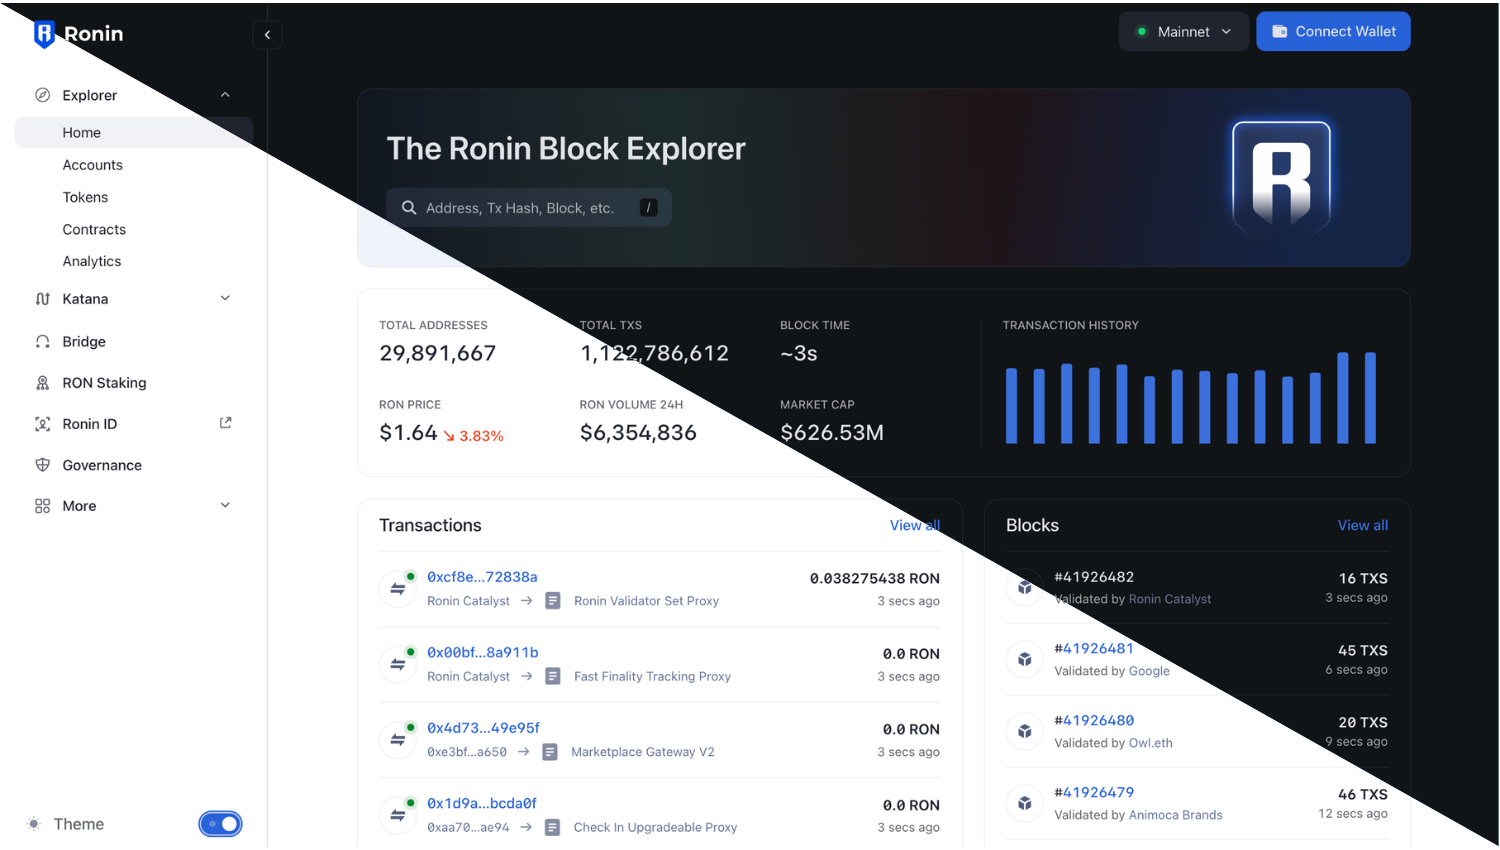This screenshot has width=1500, height=850.
Task: Open transaction hash 0x4d73...49e95f
Action: tap(483, 728)
